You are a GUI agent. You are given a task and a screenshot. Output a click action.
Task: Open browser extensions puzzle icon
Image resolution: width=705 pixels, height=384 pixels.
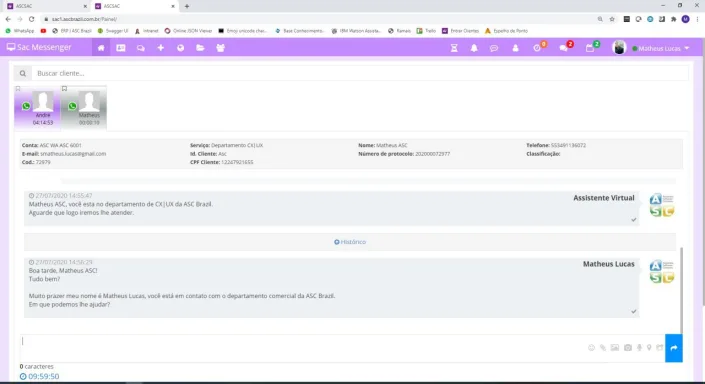(x=674, y=19)
